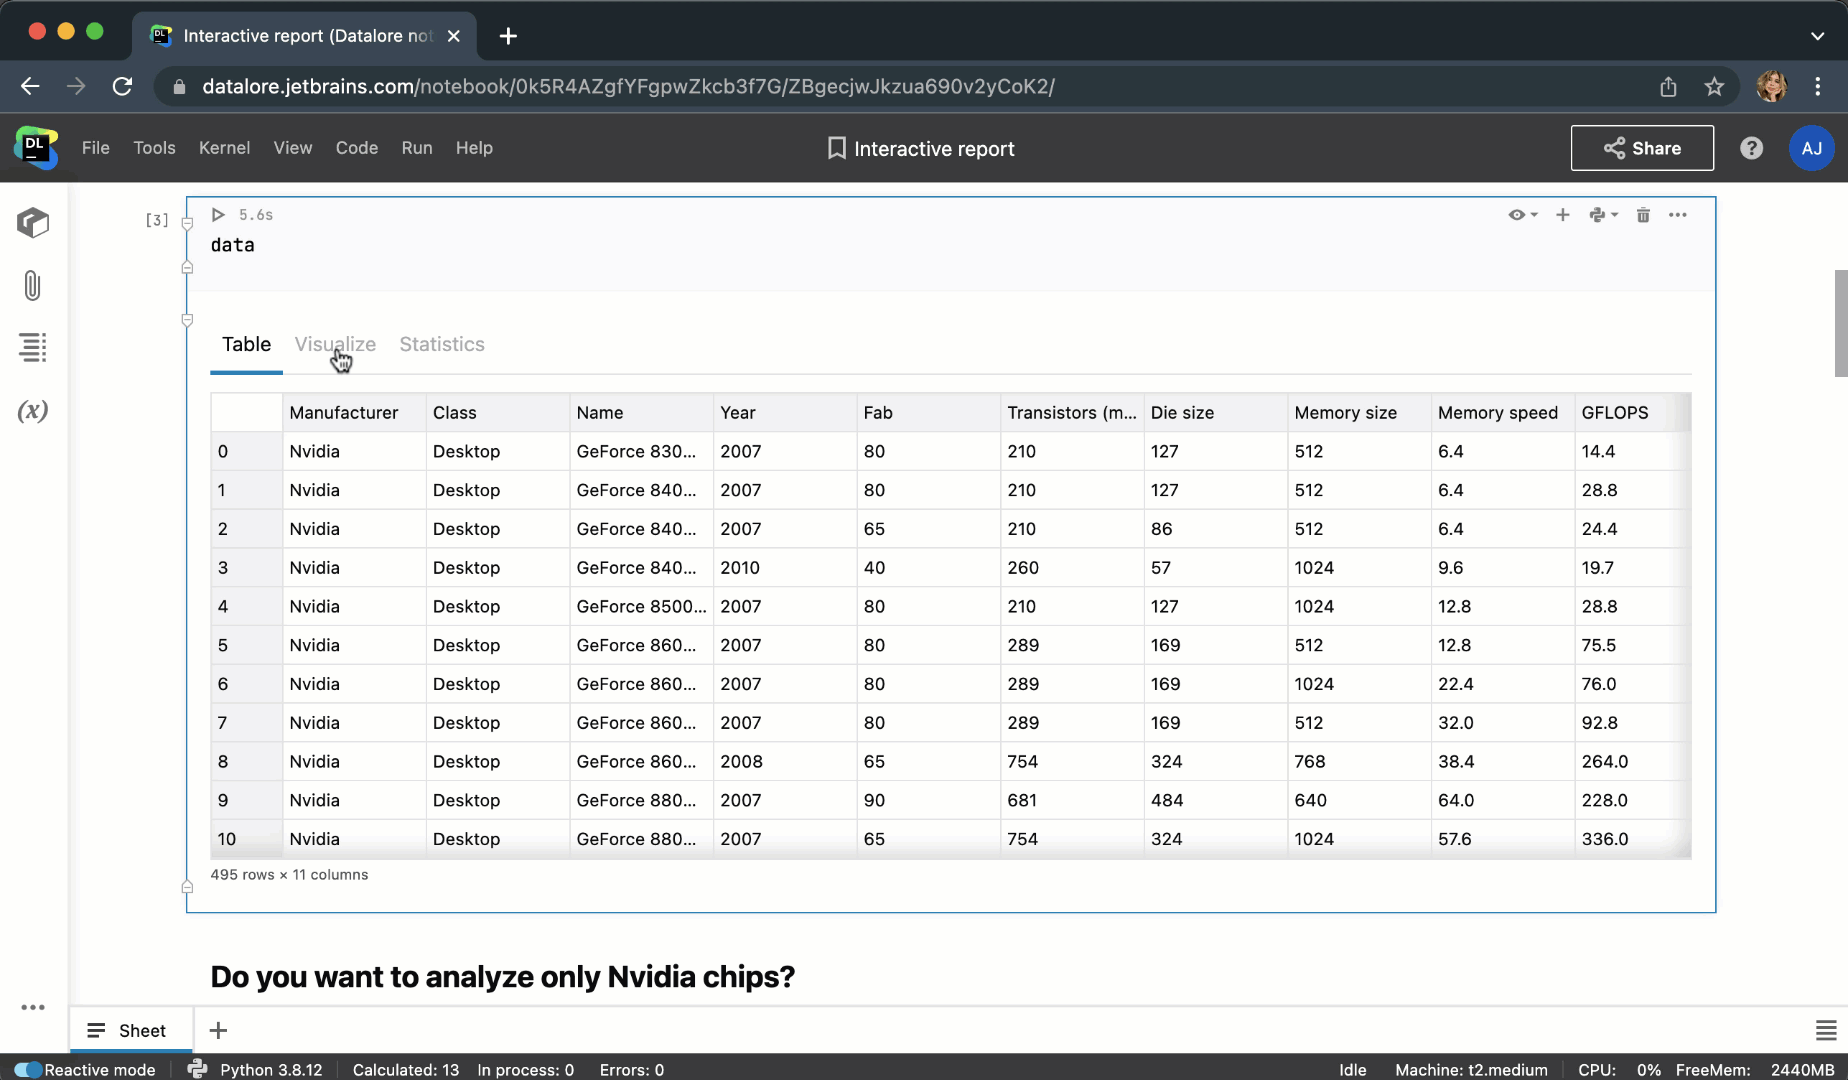Open the cell type Python dropdown
The width and height of the screenshot is (1848, 1080).
(1603, 215)
